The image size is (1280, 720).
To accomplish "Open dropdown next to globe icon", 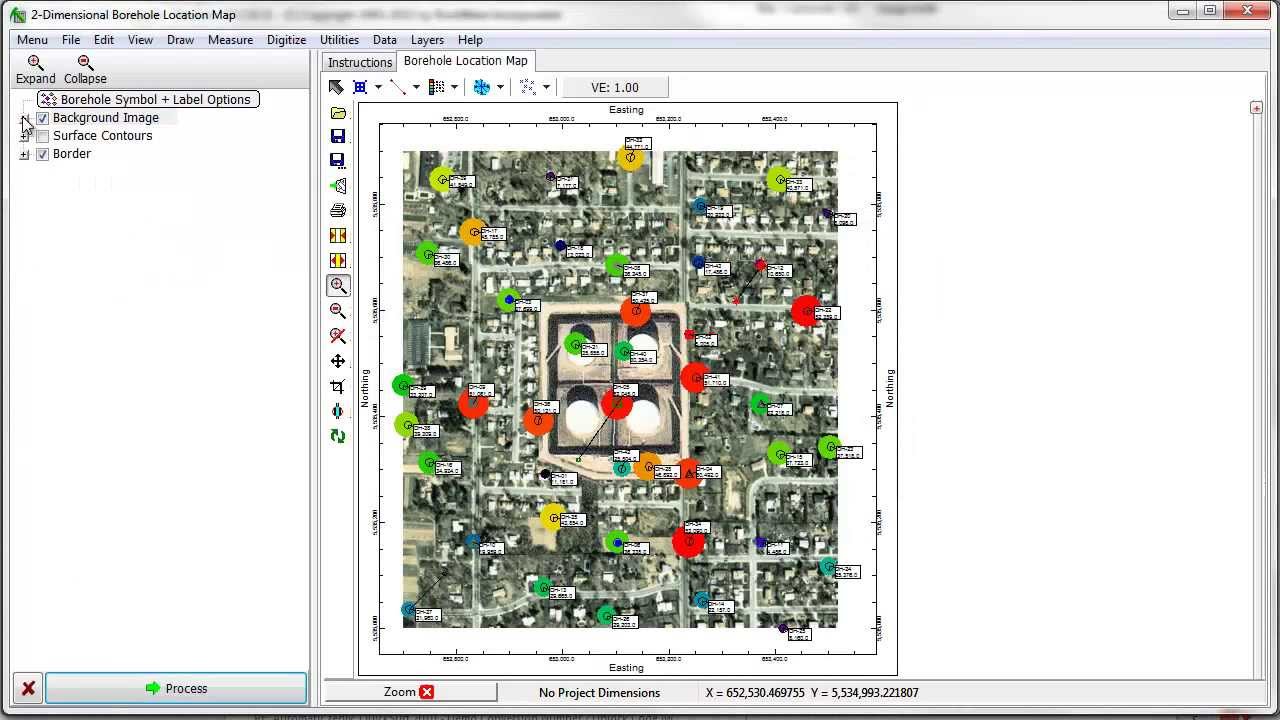I will point(500,87).
